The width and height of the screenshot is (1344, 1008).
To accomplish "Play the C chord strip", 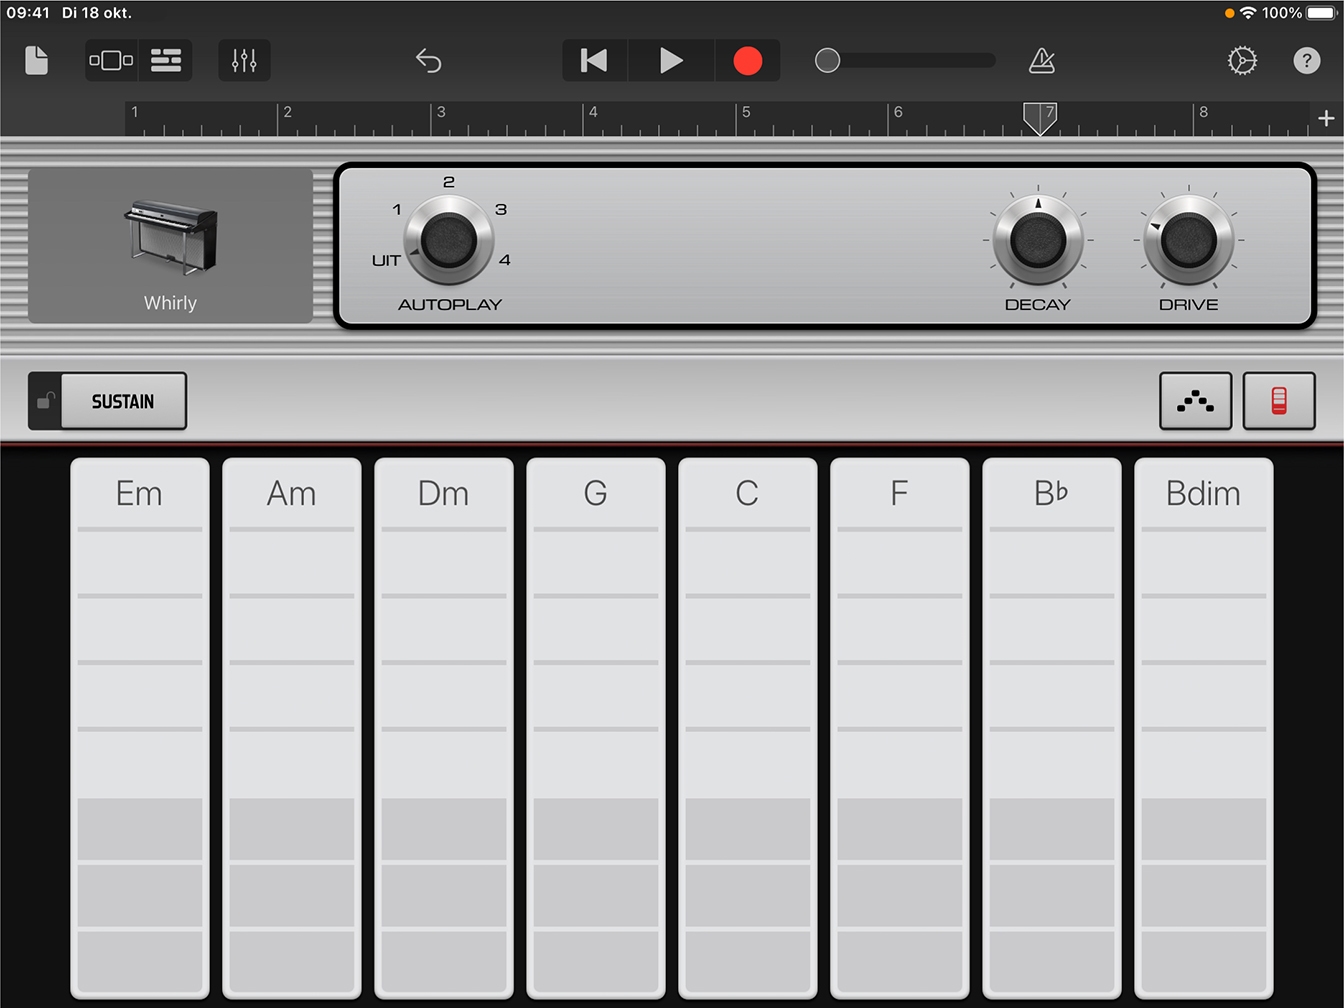I will tap(747, 728).
